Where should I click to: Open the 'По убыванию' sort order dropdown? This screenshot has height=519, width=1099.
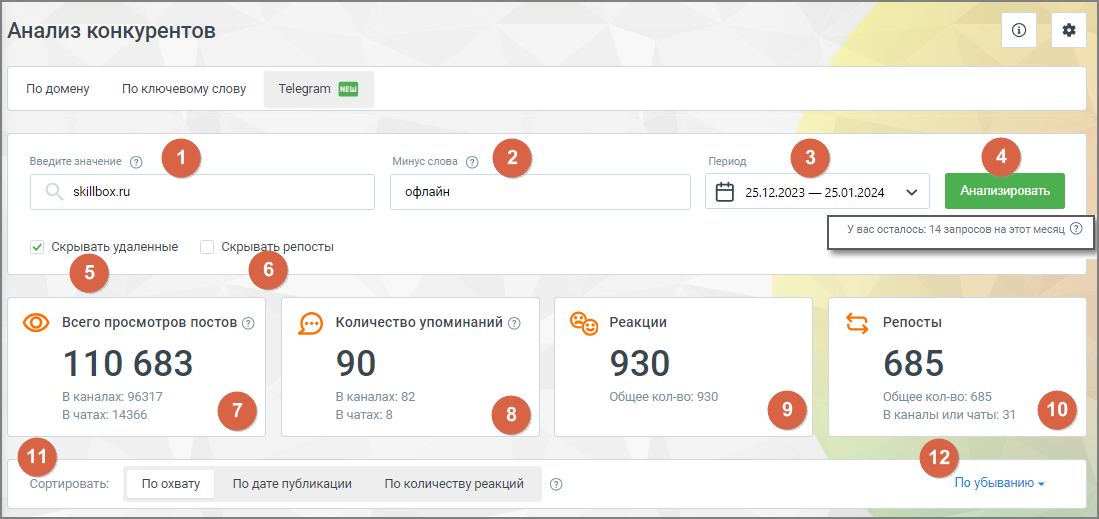(999, 483)
